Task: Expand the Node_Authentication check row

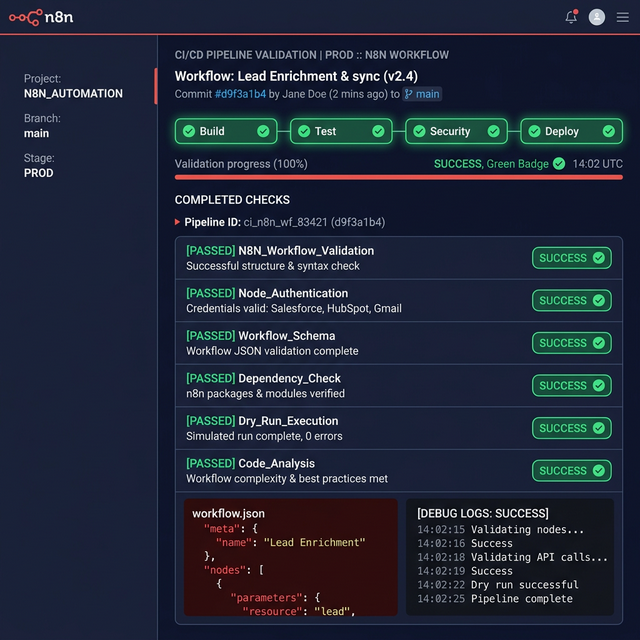Action: point(350,301)
